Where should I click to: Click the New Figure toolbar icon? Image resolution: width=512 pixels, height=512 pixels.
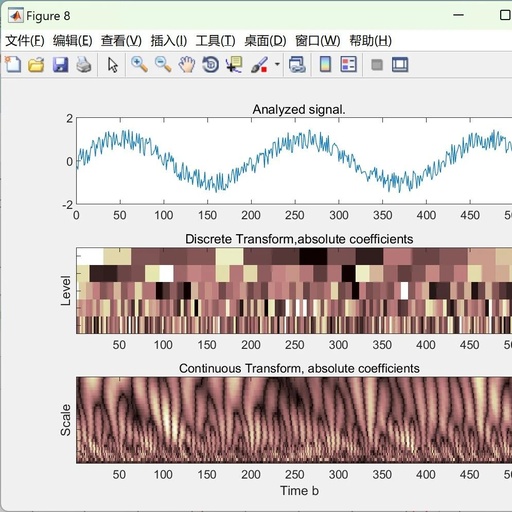pos(13,64)
